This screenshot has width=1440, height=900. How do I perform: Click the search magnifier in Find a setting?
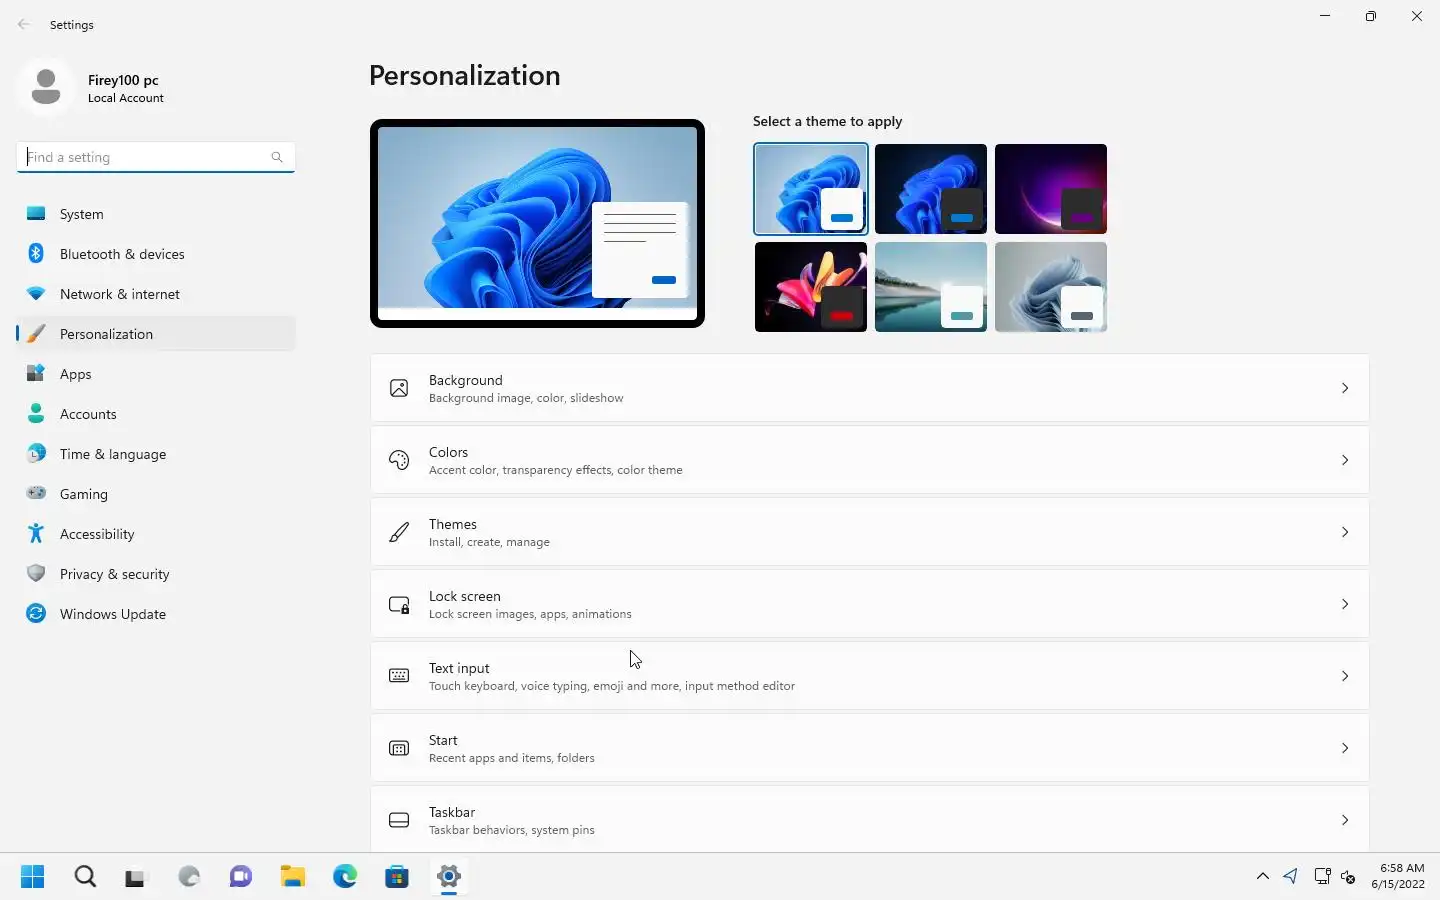[x=277, y=157]
